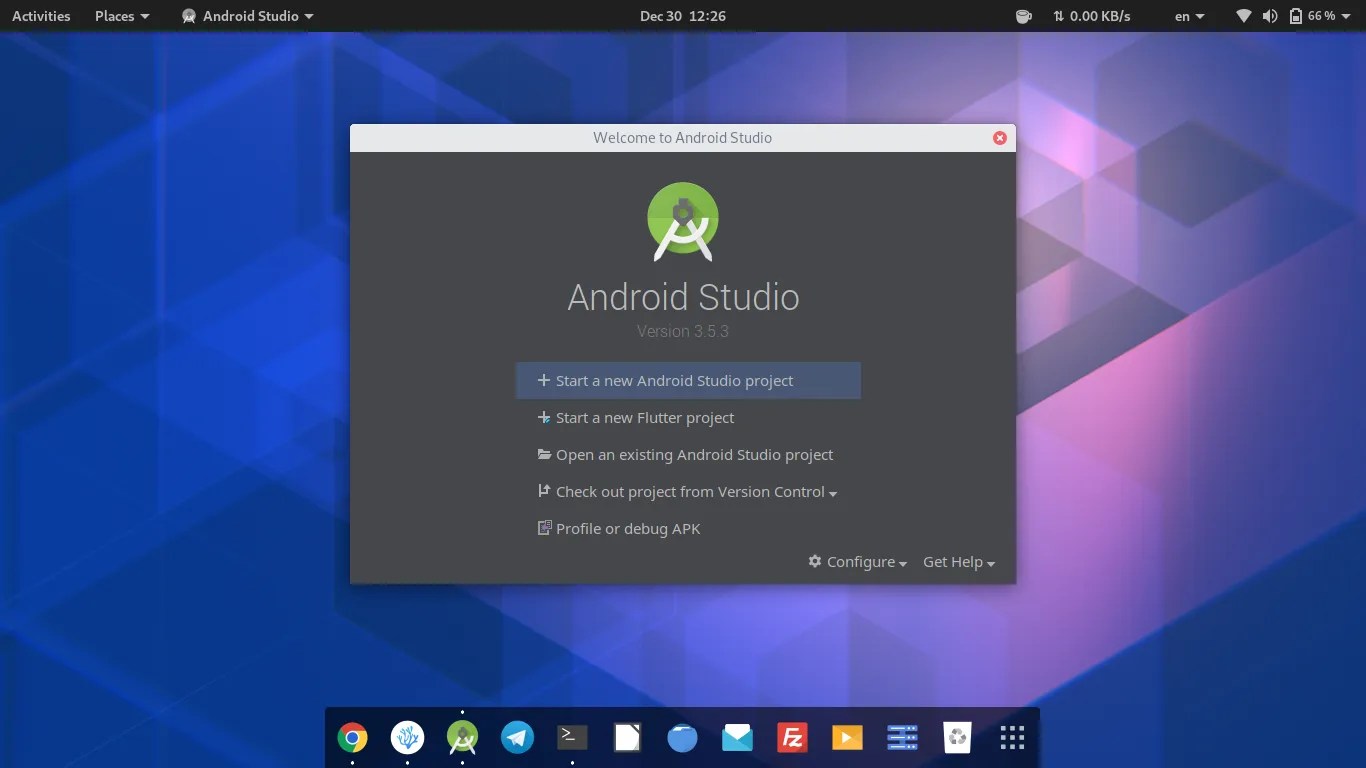Screen dimensions: 1366x768
Task: Show all applications grid
Action: point(1012,738)
